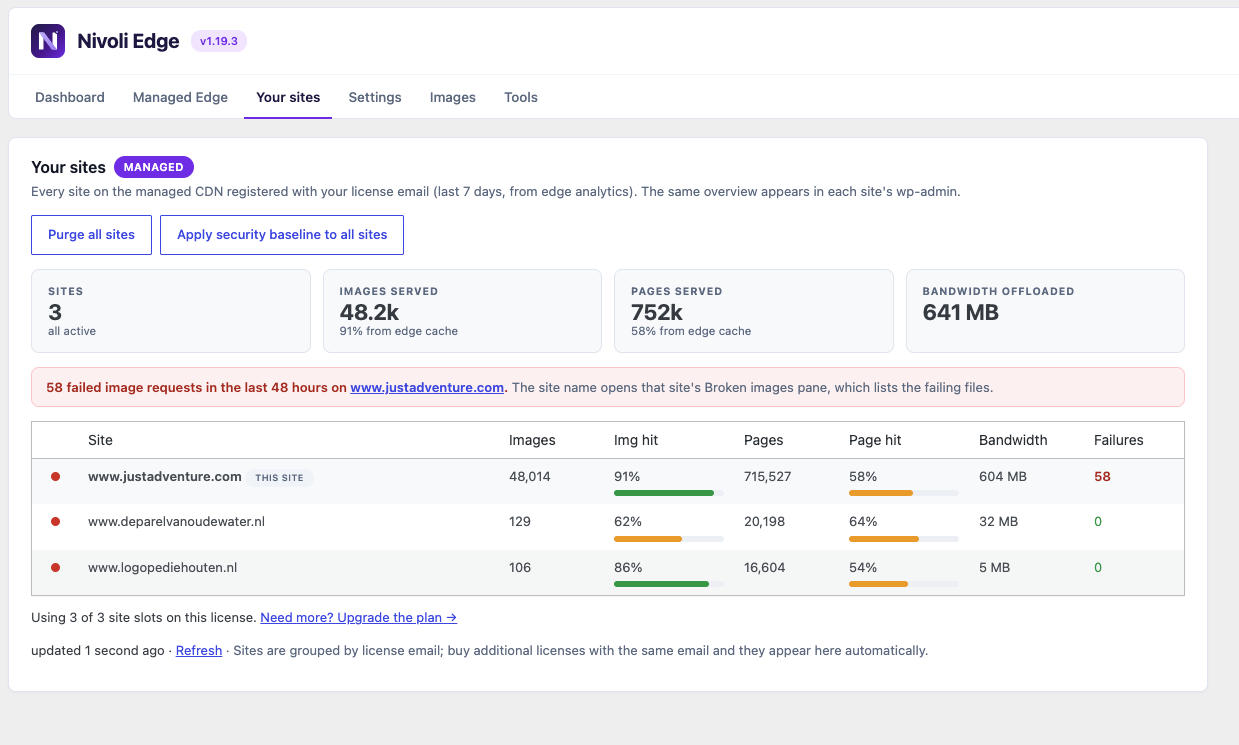This screenshot has height=745, width=1239.
Task: Click the SITES summary card showing 3
Action: click(171, 311)
